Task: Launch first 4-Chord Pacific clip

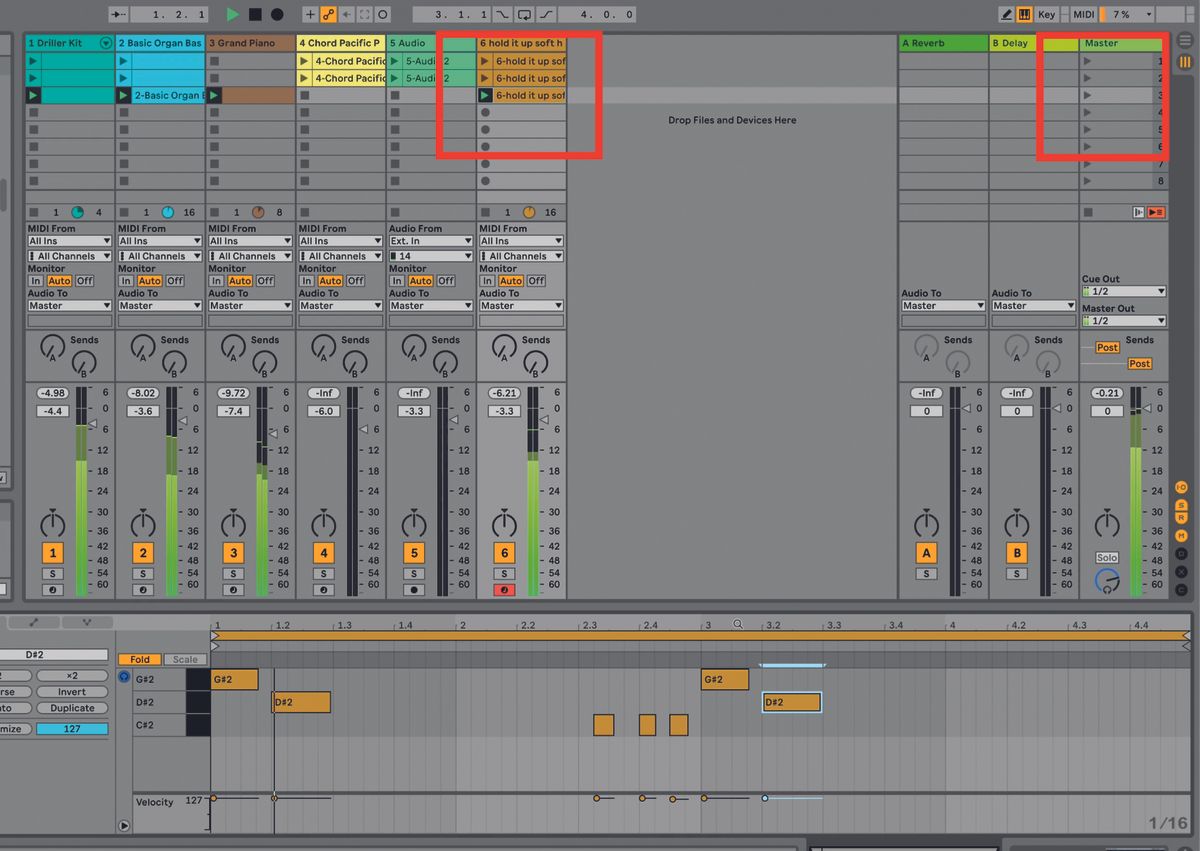Action: coord(304,61)
